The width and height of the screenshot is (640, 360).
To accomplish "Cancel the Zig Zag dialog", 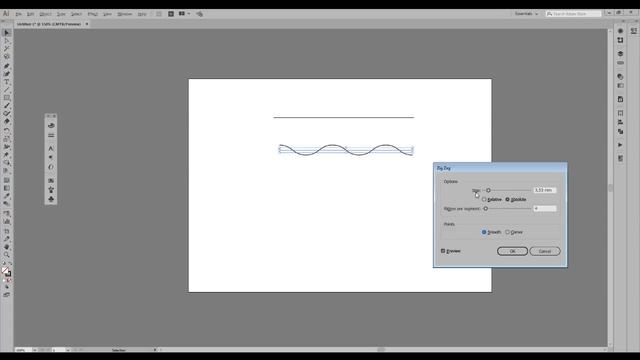I will click(545, 251).
